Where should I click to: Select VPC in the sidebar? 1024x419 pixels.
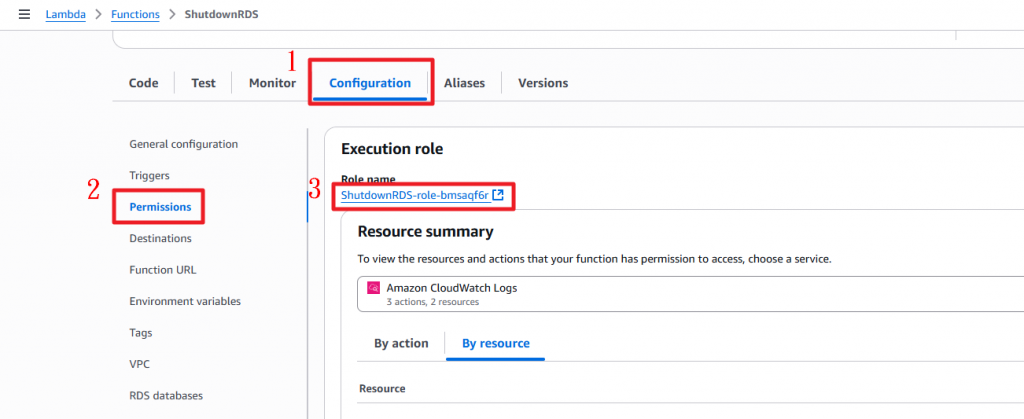(x=140, y=364)
